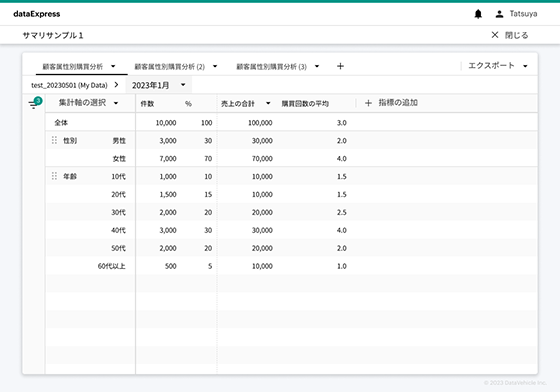This screenshot has height=392, width=560.
Task: Expand the 集計軸の選択 dropdown
Action: pos(116,103)
